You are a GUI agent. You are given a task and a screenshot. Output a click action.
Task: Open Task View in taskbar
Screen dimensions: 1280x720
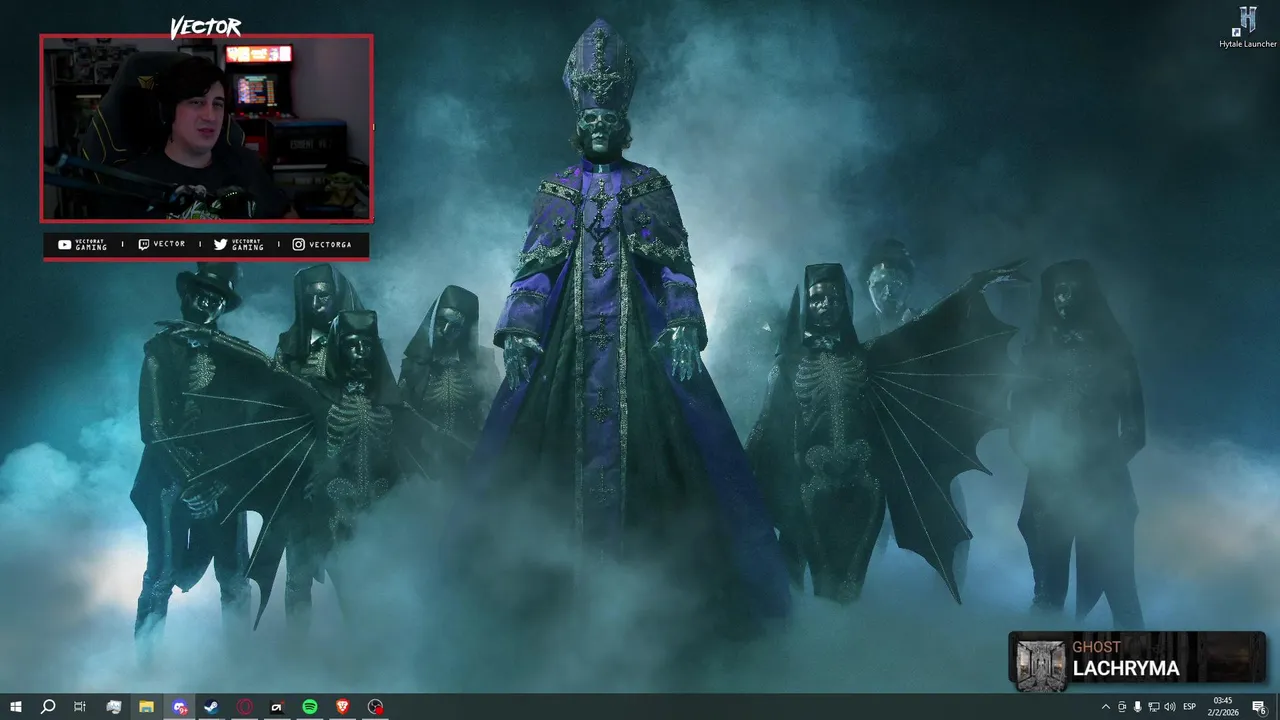pos(80,707)
